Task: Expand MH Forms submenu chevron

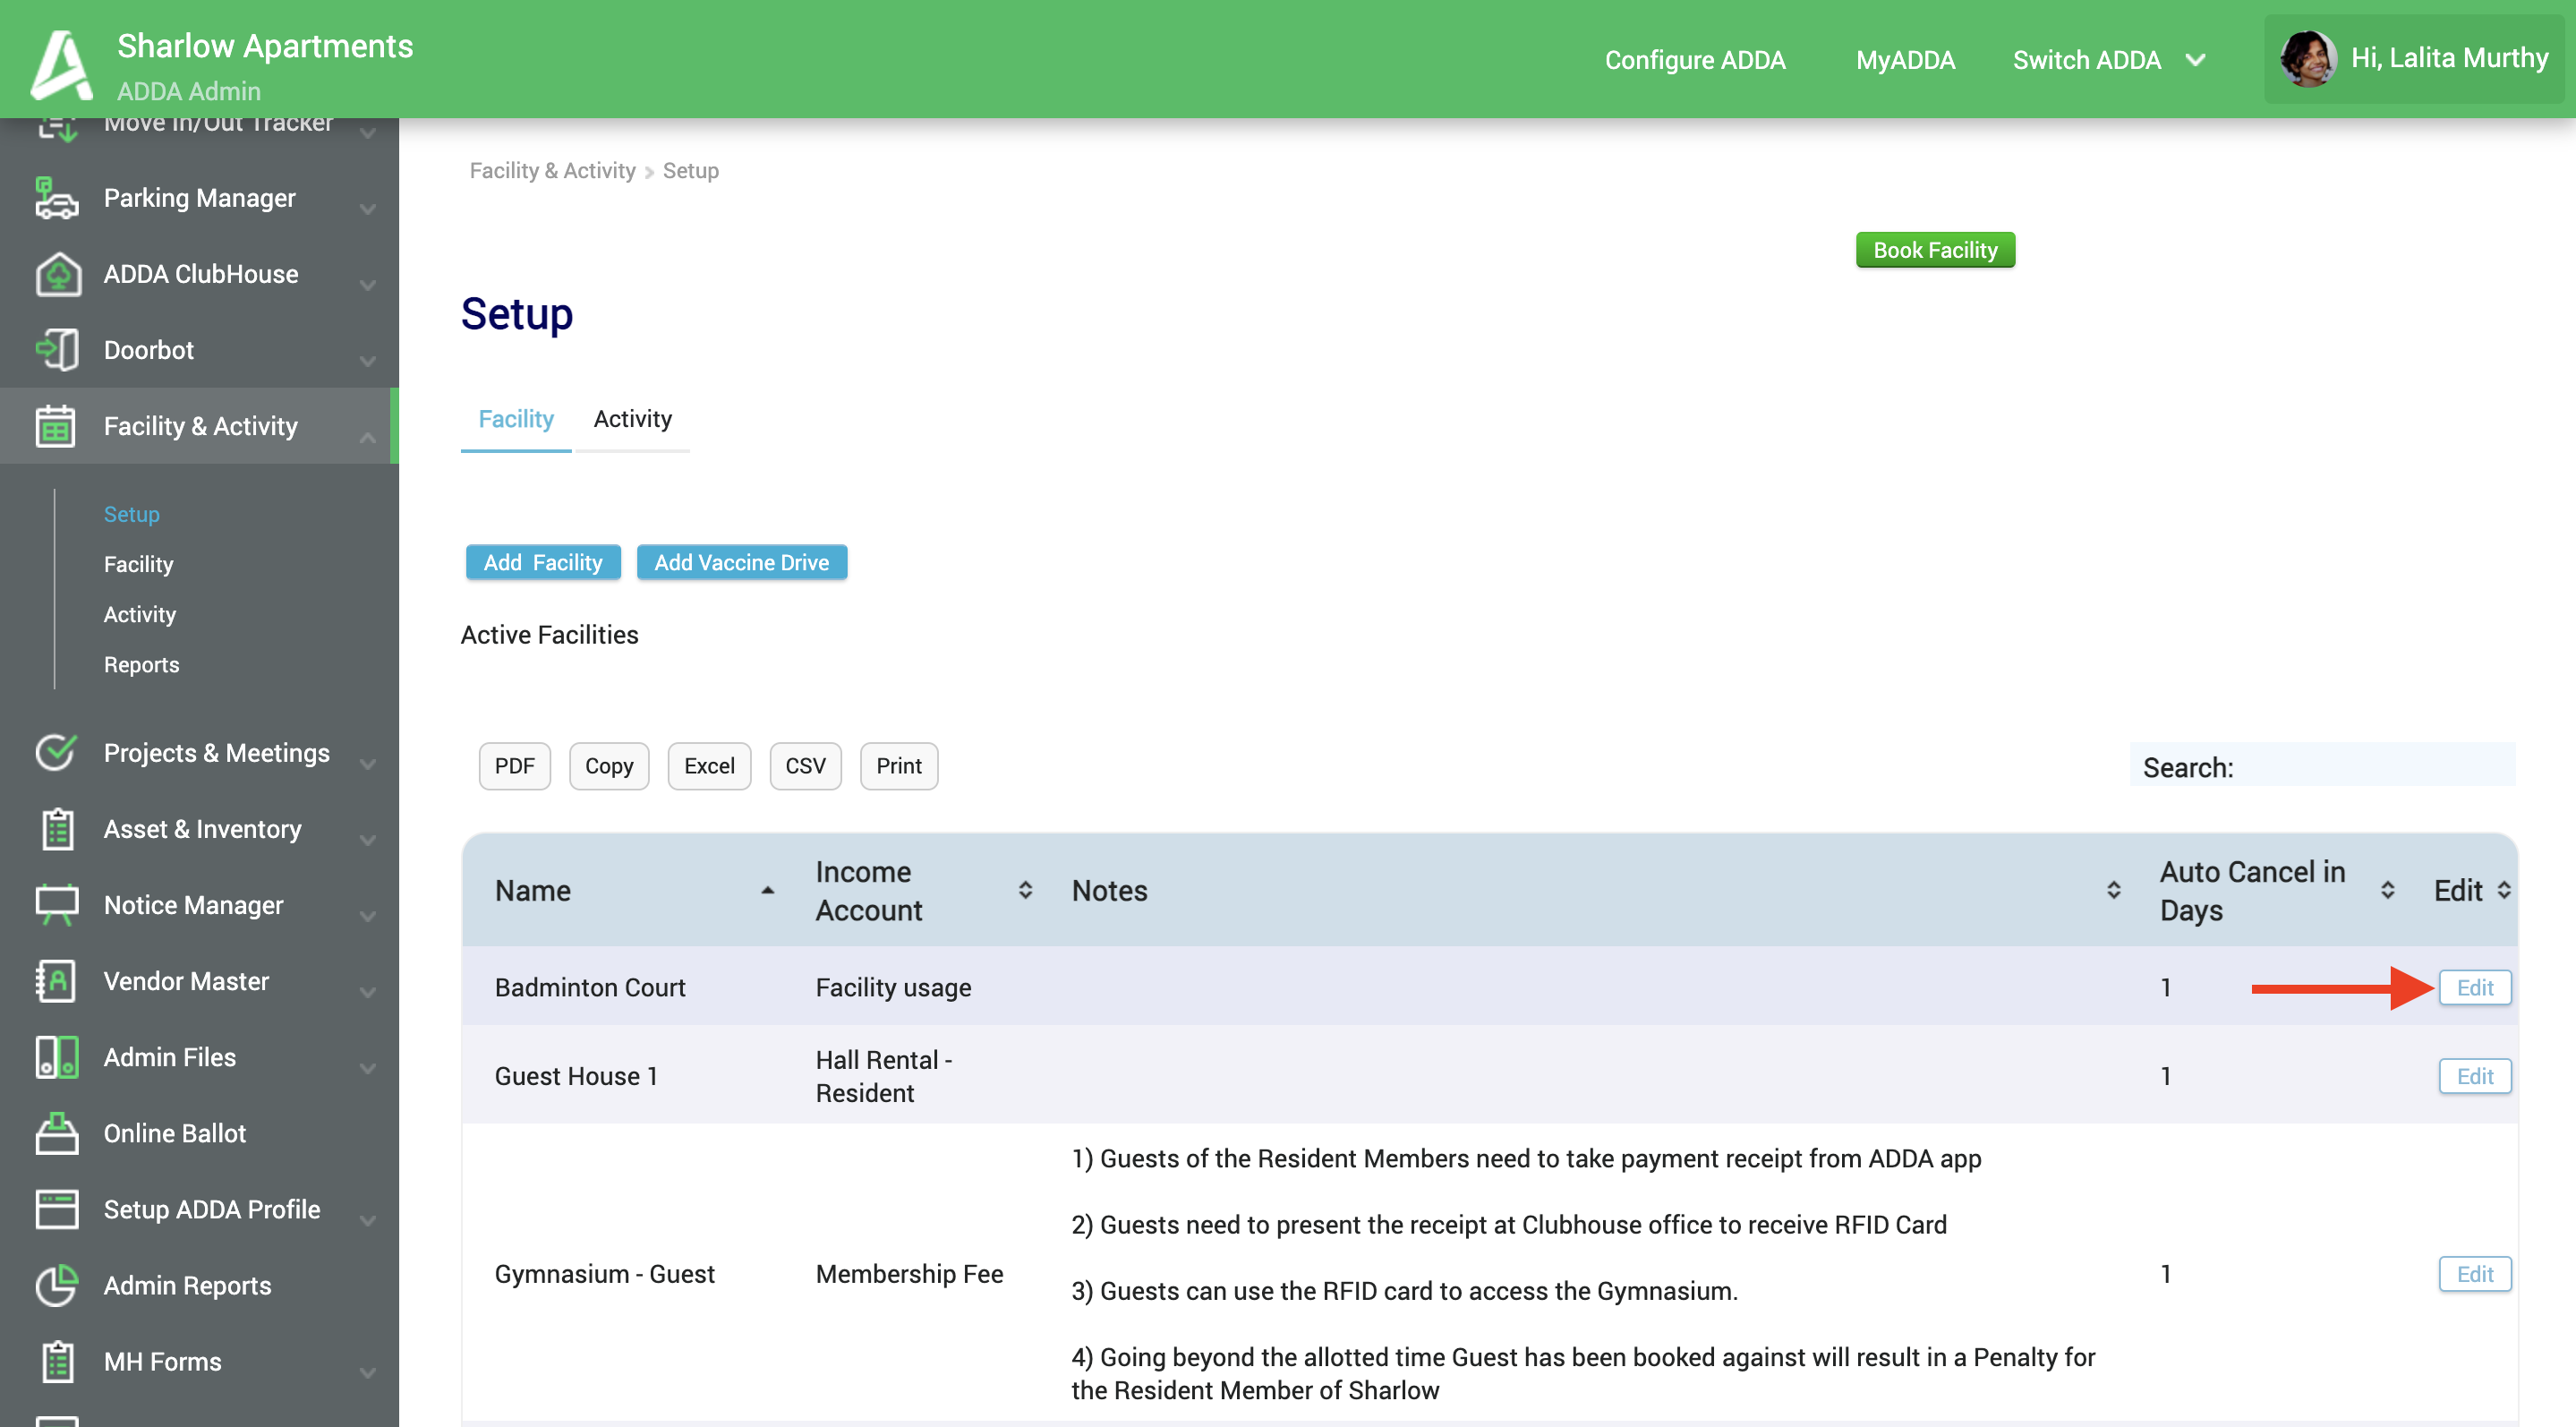Action: (x=368, y=1372)
